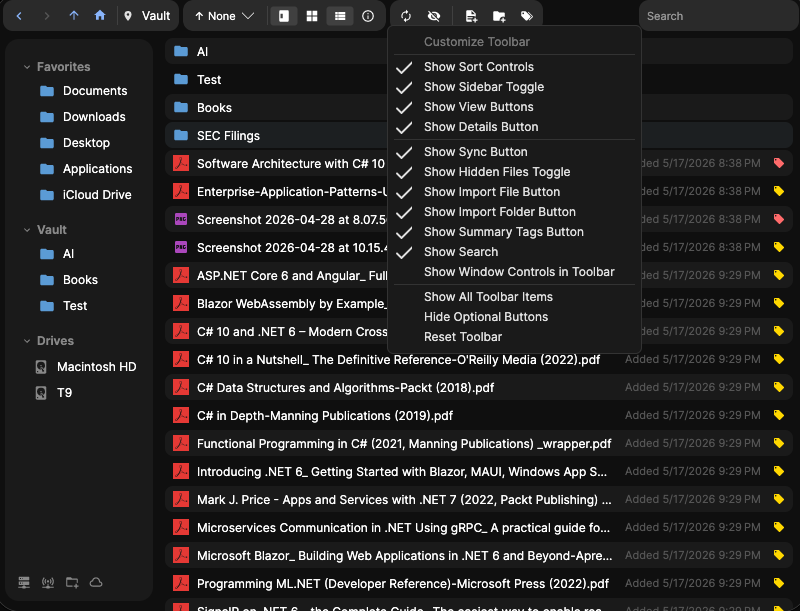Image resolution: width=800 pixels, height=611 pixels.
Task: Select Reset Toolbar
Action: click(x=514, y=337)
